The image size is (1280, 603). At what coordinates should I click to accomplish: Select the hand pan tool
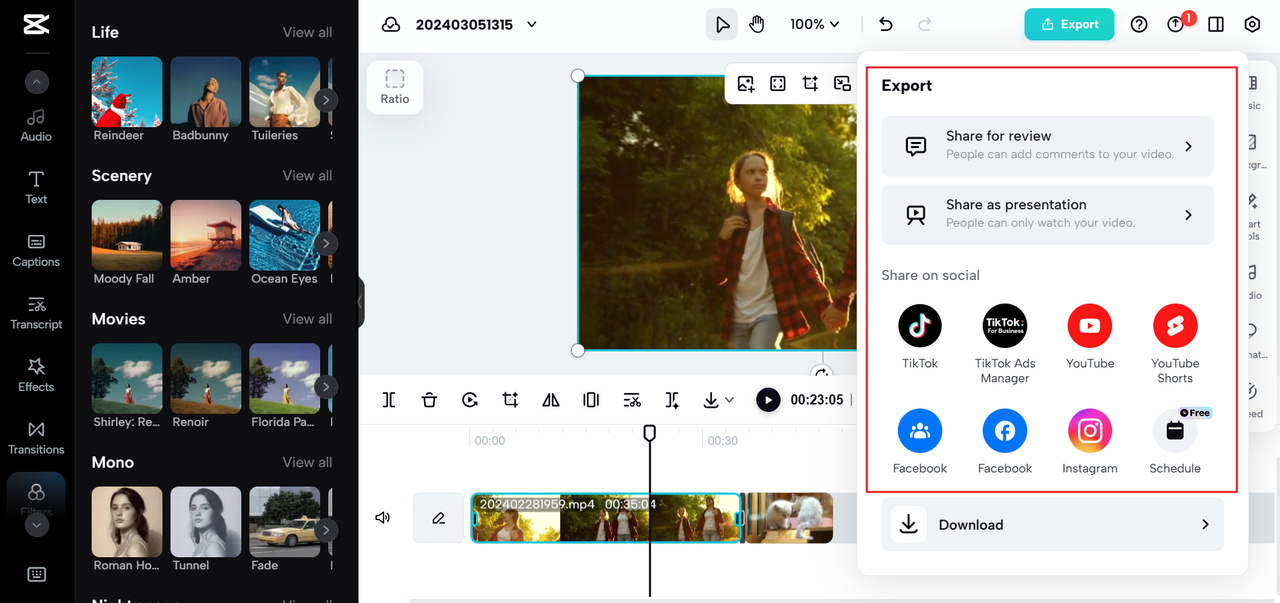[757, 24]
